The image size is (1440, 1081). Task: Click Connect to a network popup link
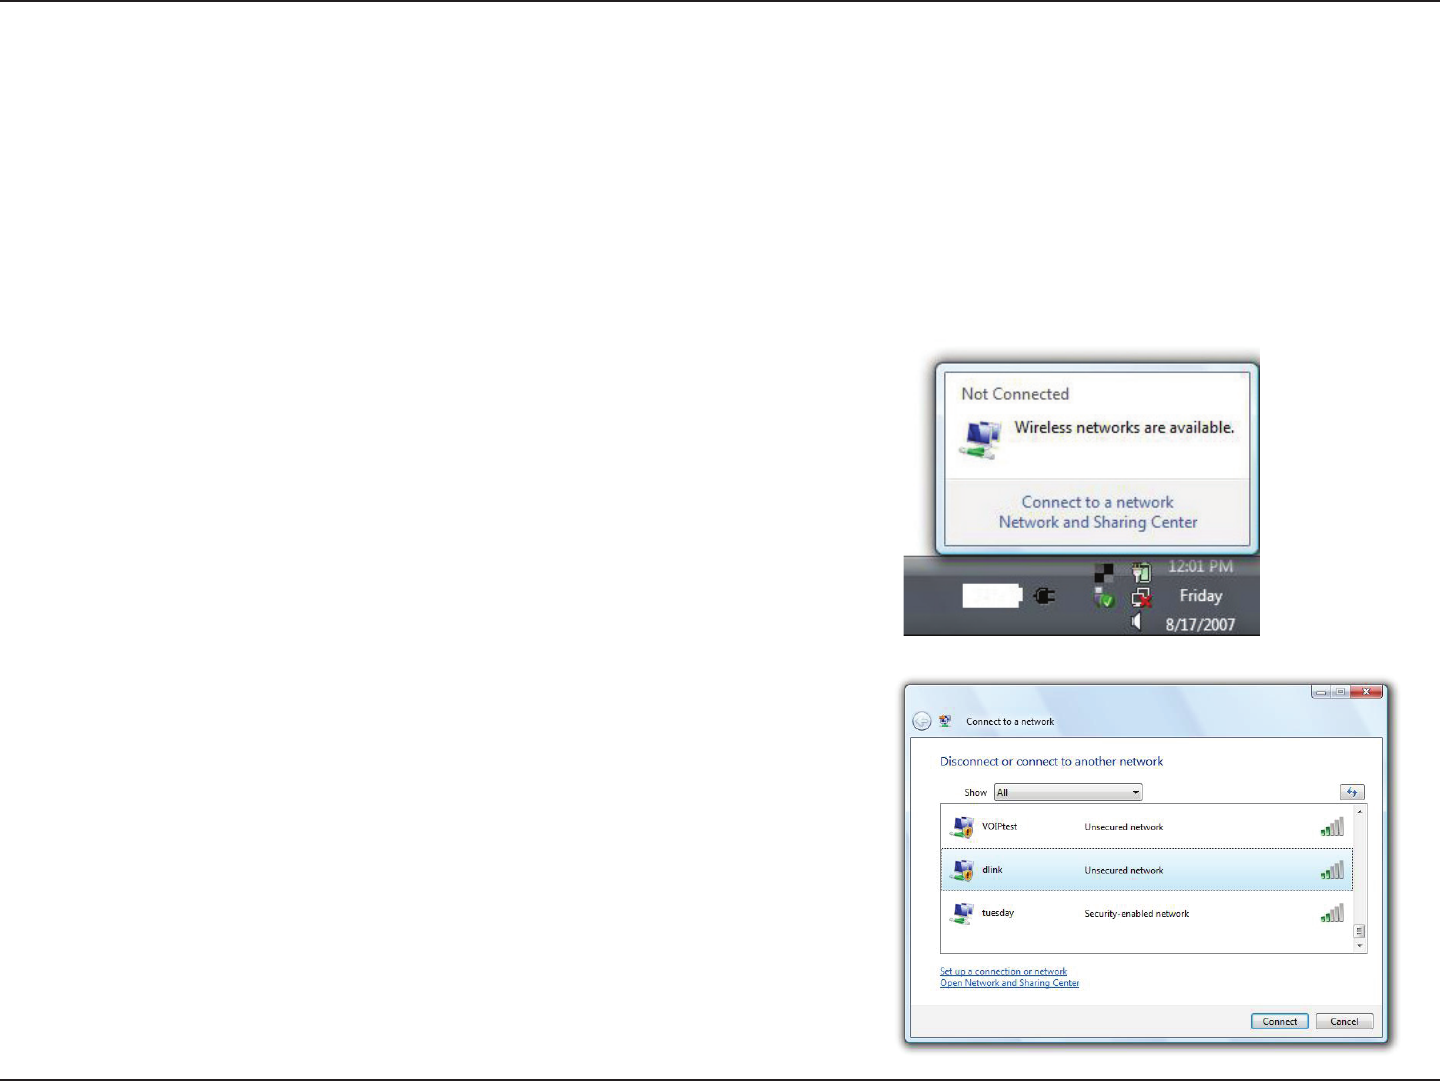(1097, 502)
